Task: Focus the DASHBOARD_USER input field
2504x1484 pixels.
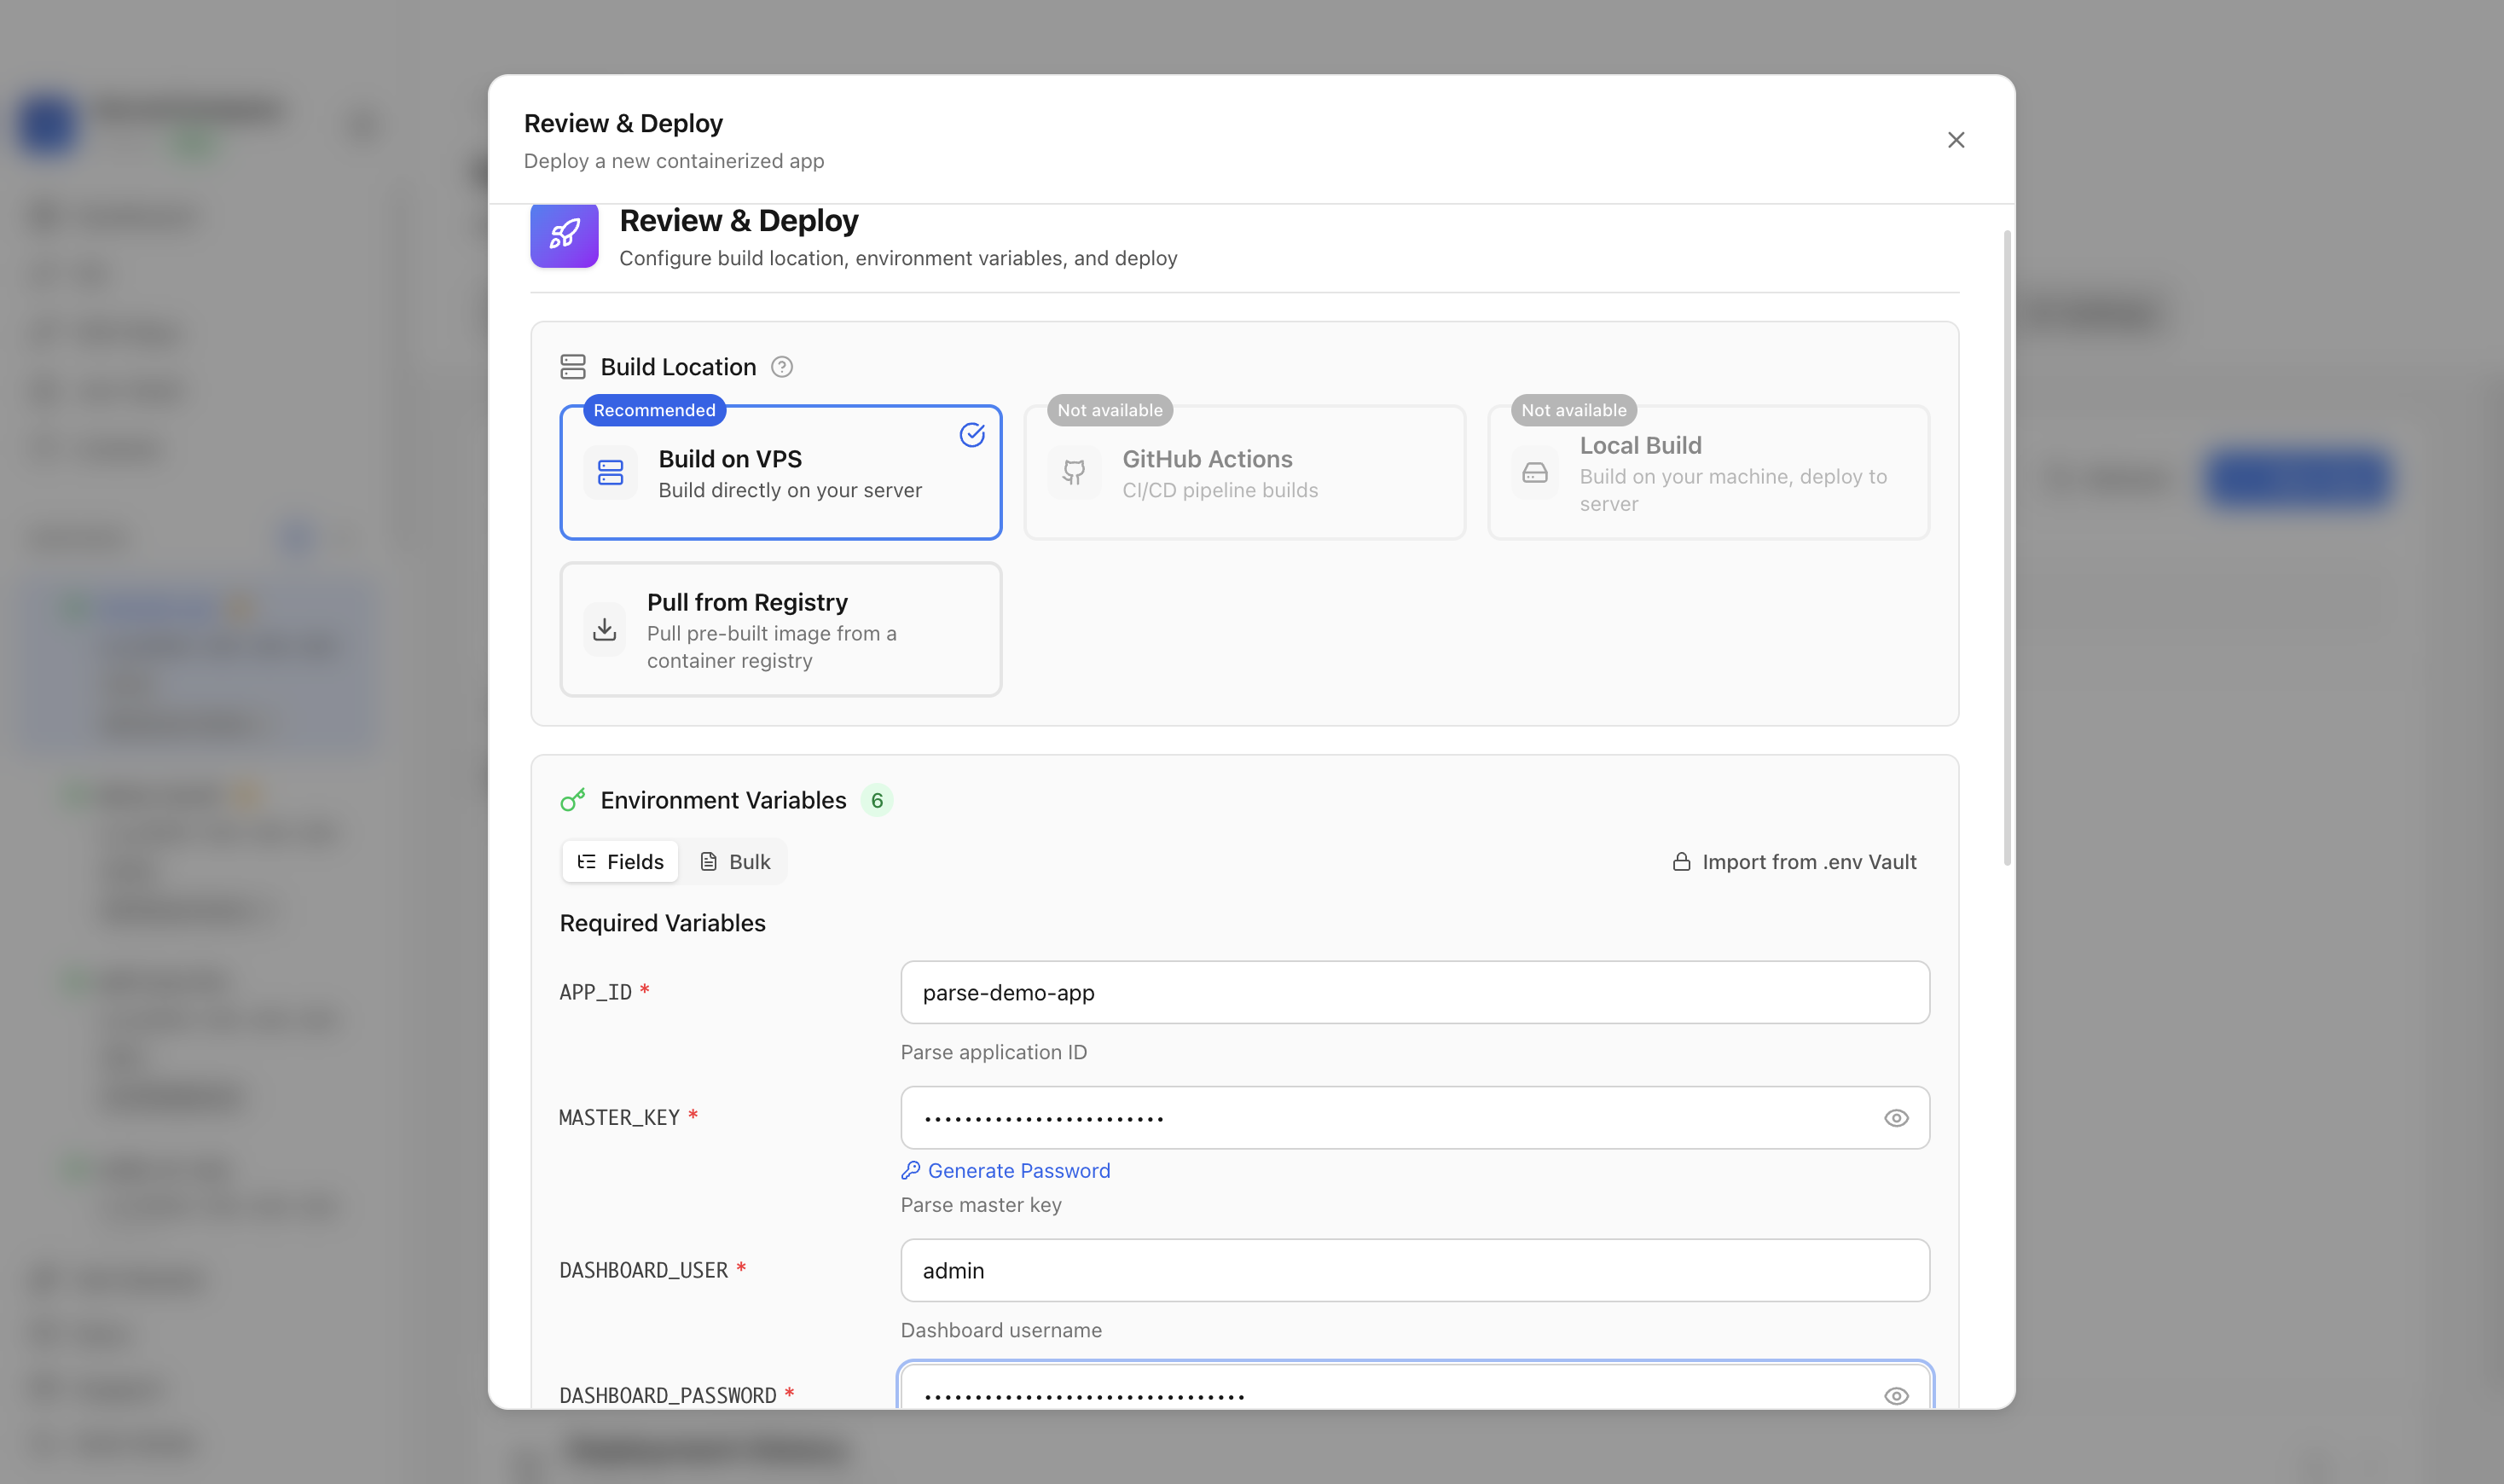Action: pyautogui.click(x=1415, y=1270)
